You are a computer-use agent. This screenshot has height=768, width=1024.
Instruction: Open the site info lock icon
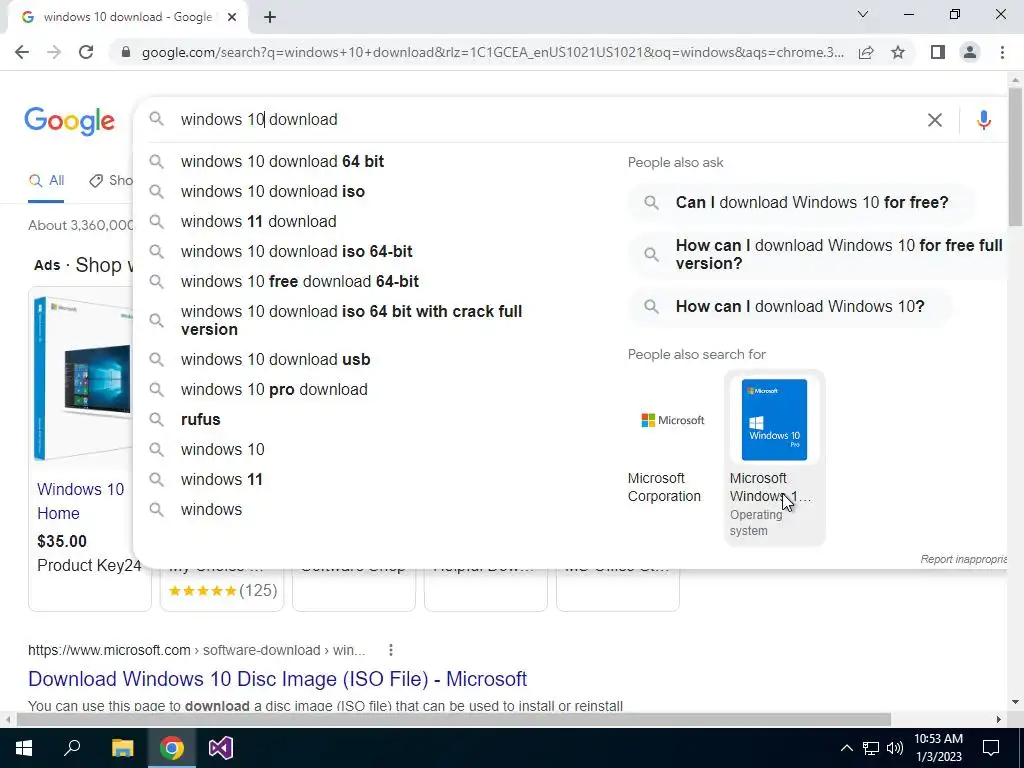click(126, 52)
